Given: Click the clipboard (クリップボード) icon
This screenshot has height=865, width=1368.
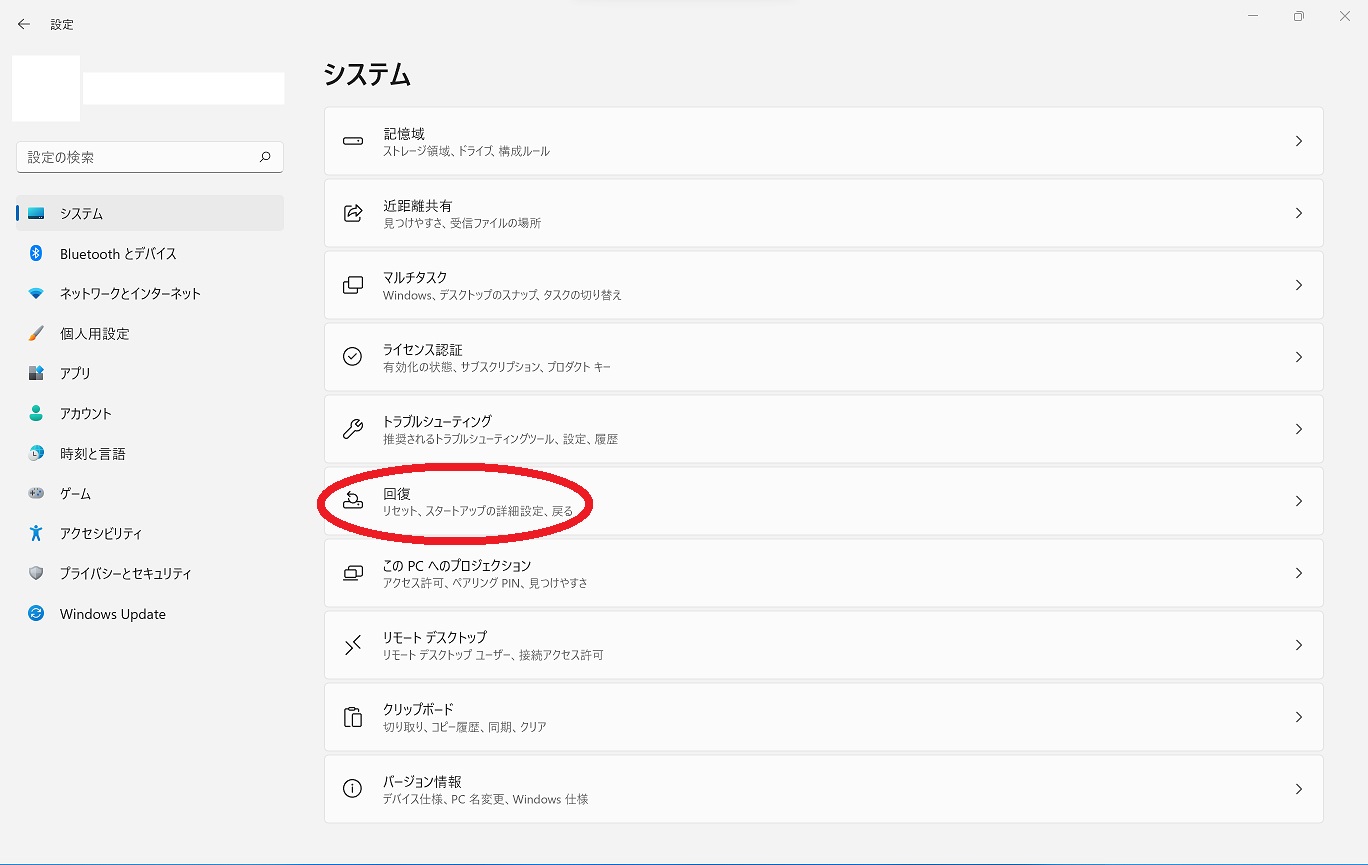Looking at the screenshot, I should point(352,717).
